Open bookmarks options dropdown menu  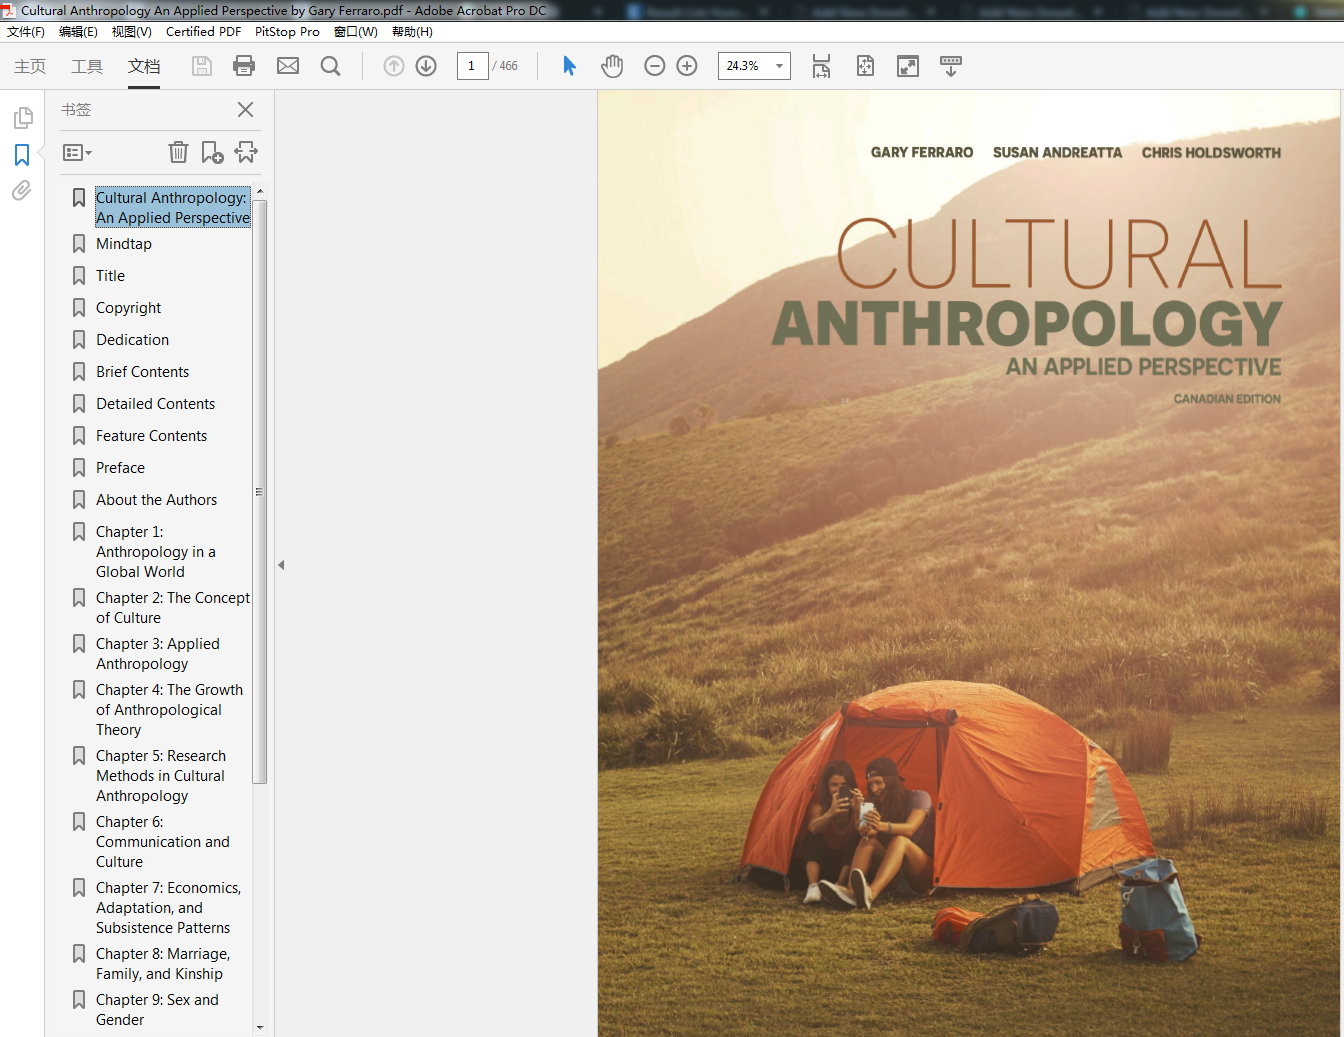coord(77,152)
